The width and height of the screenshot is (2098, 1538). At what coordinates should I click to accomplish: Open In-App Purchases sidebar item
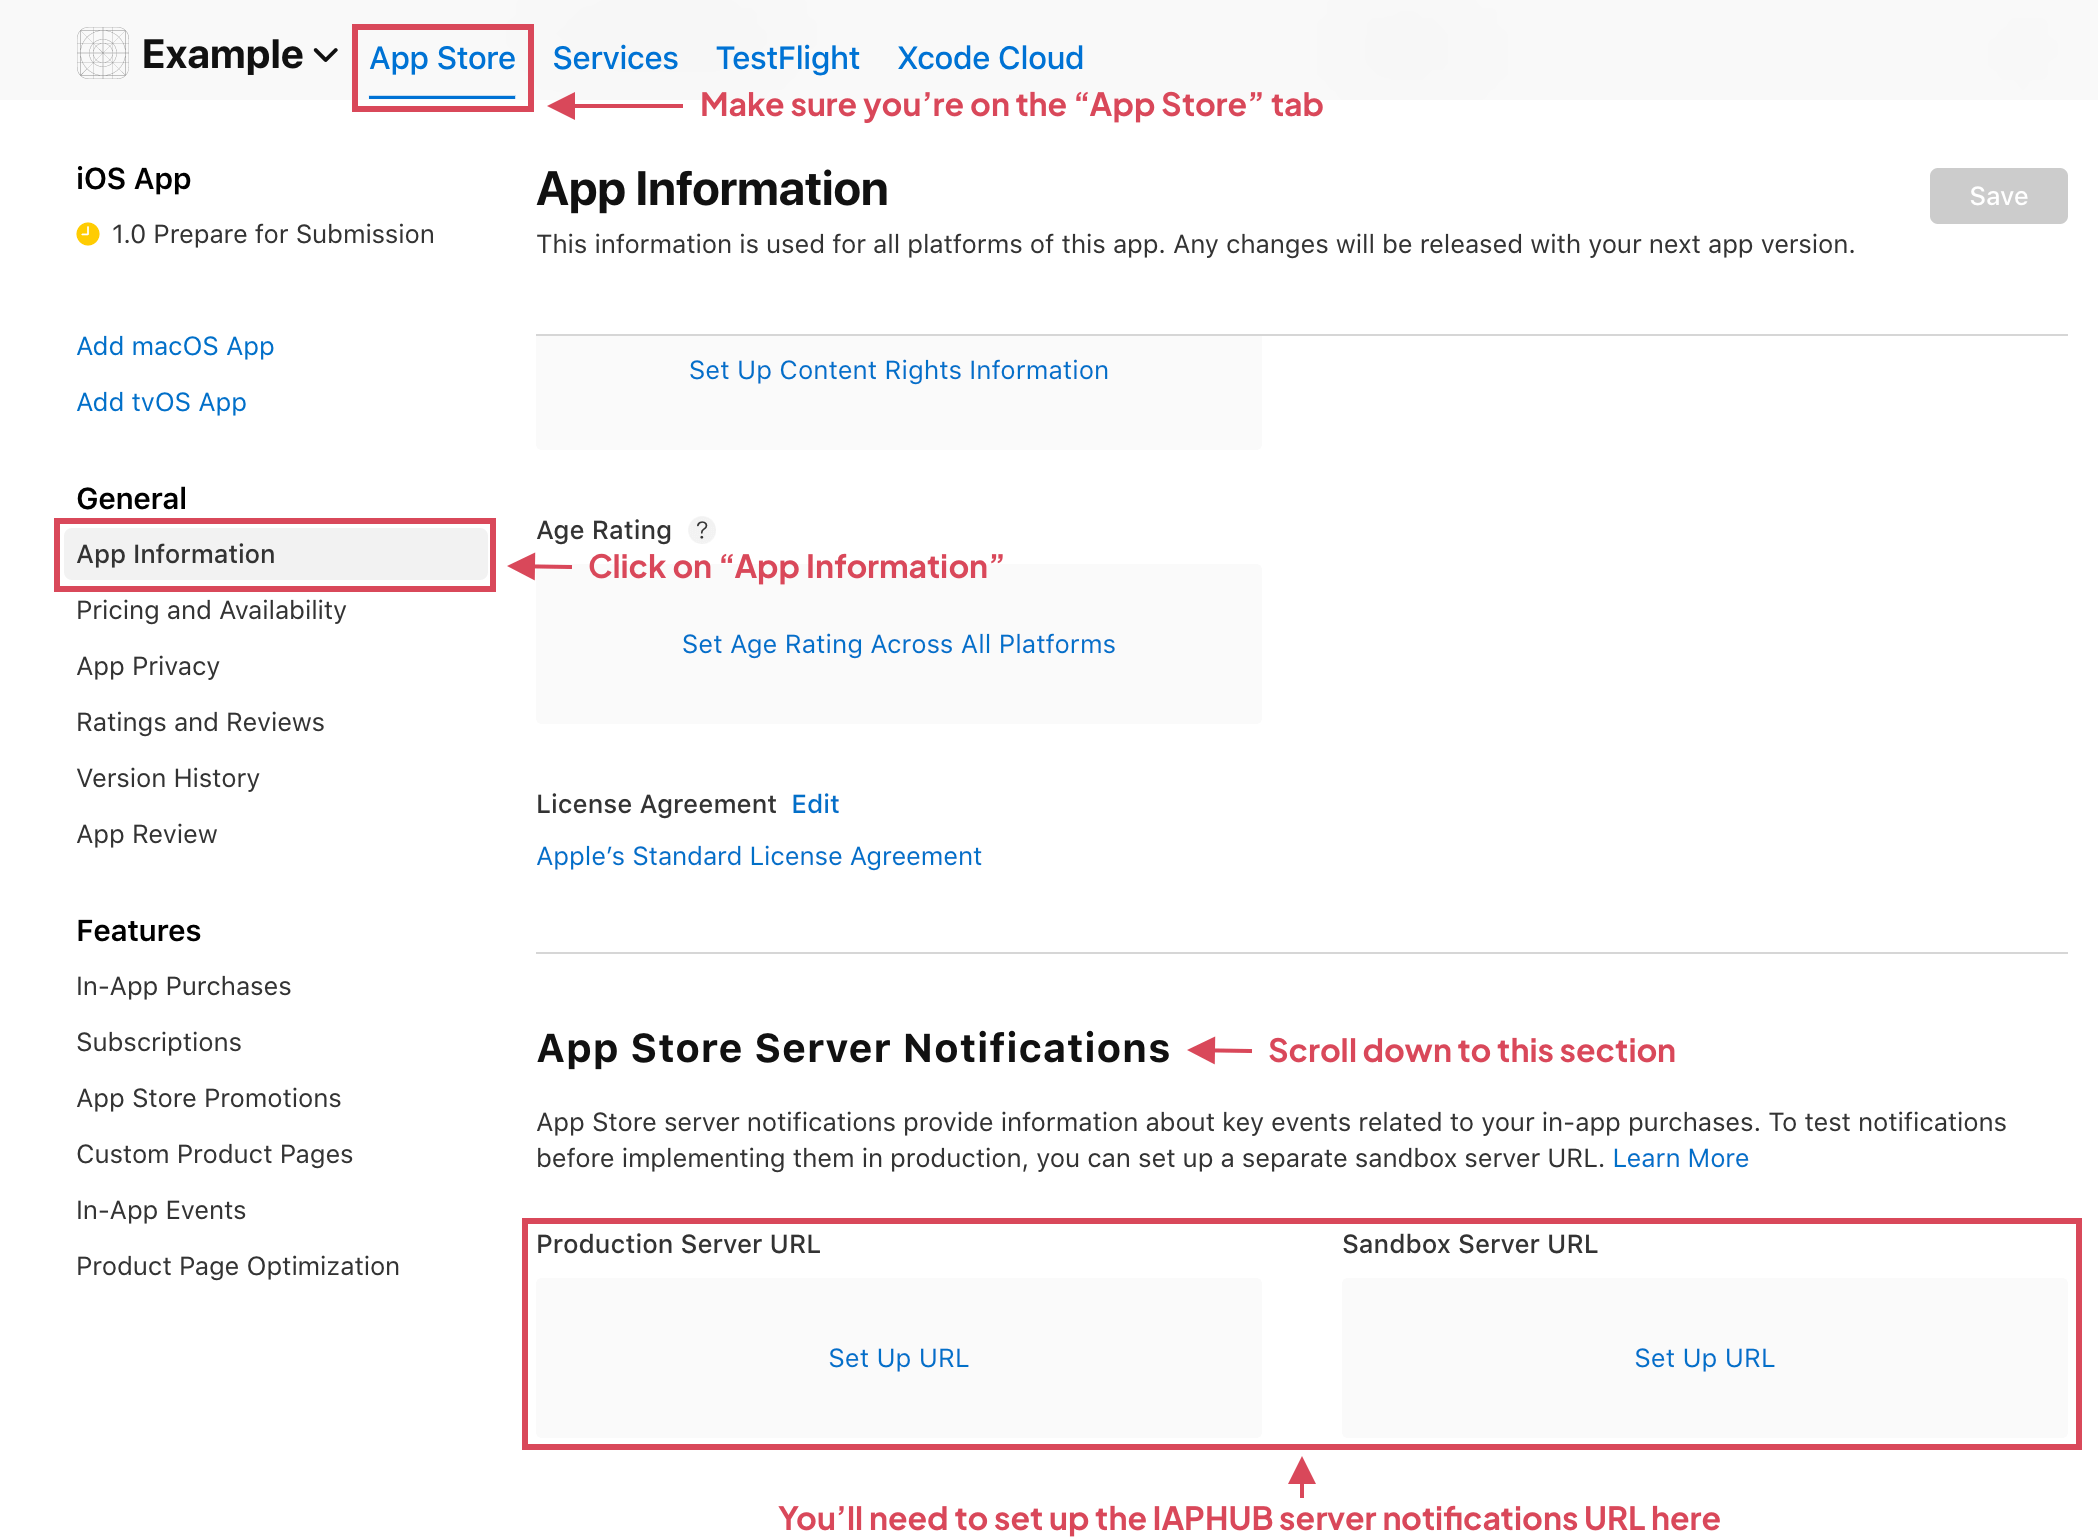pos(184,986)
